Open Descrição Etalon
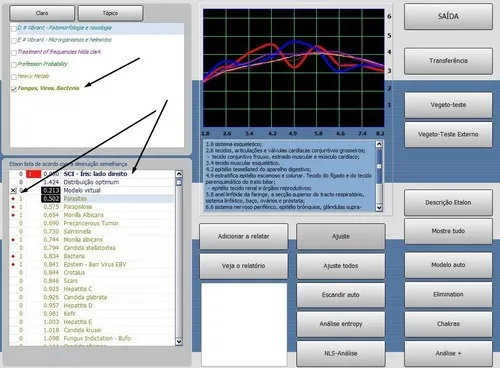The image size is (500, 368). 448,202
